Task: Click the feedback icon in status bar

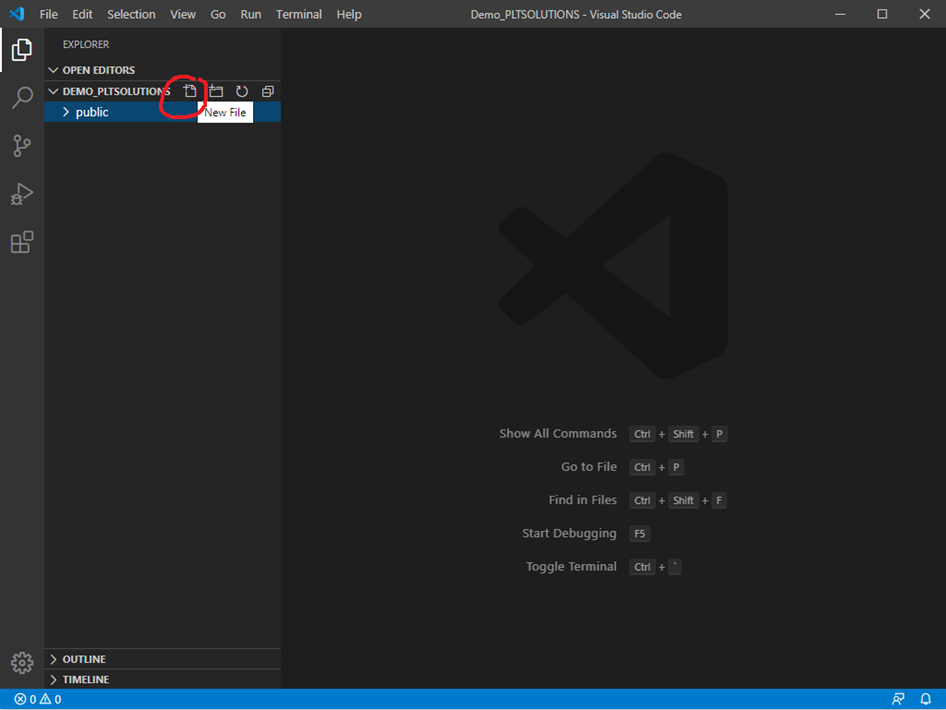Action: tap(898, 699)
